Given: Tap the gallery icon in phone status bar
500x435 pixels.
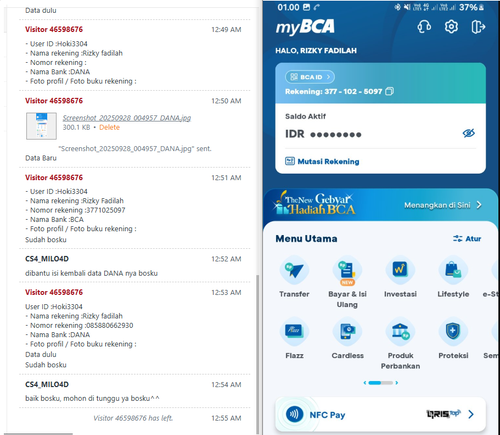Looking at the screenshot, I should [306, 7].
